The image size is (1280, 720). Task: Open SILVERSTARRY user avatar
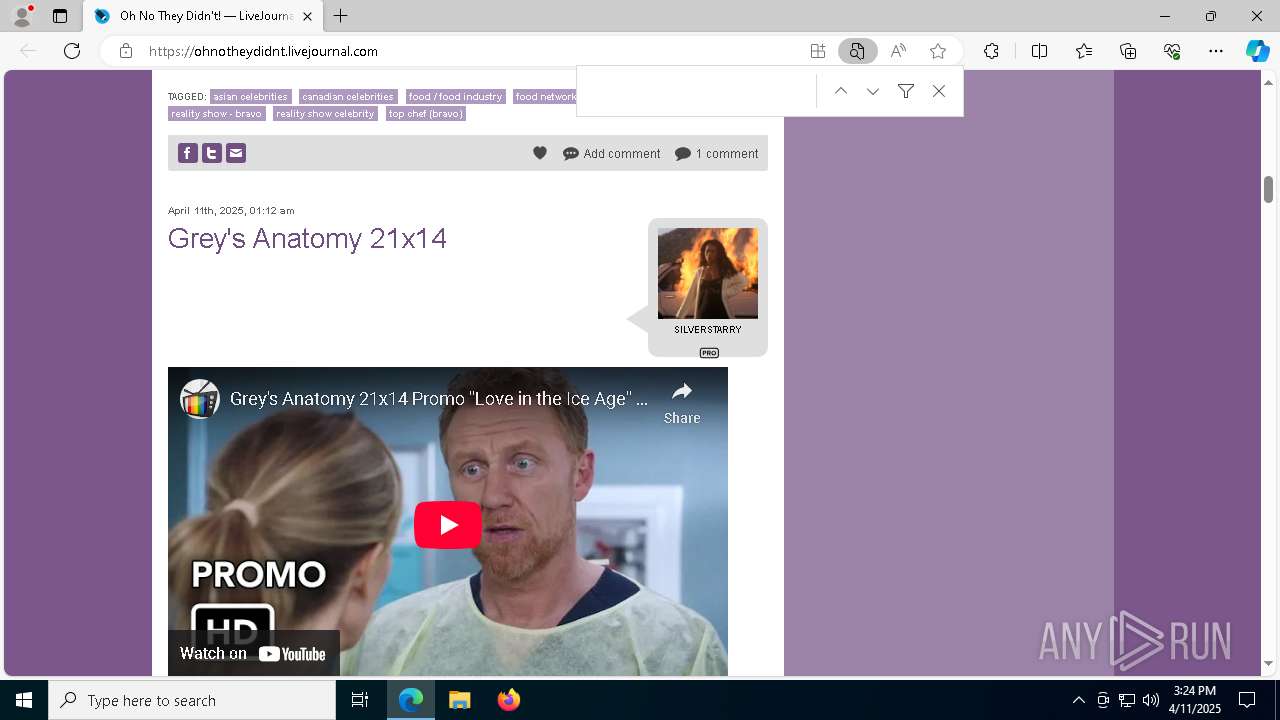click(x=708, y=273)
